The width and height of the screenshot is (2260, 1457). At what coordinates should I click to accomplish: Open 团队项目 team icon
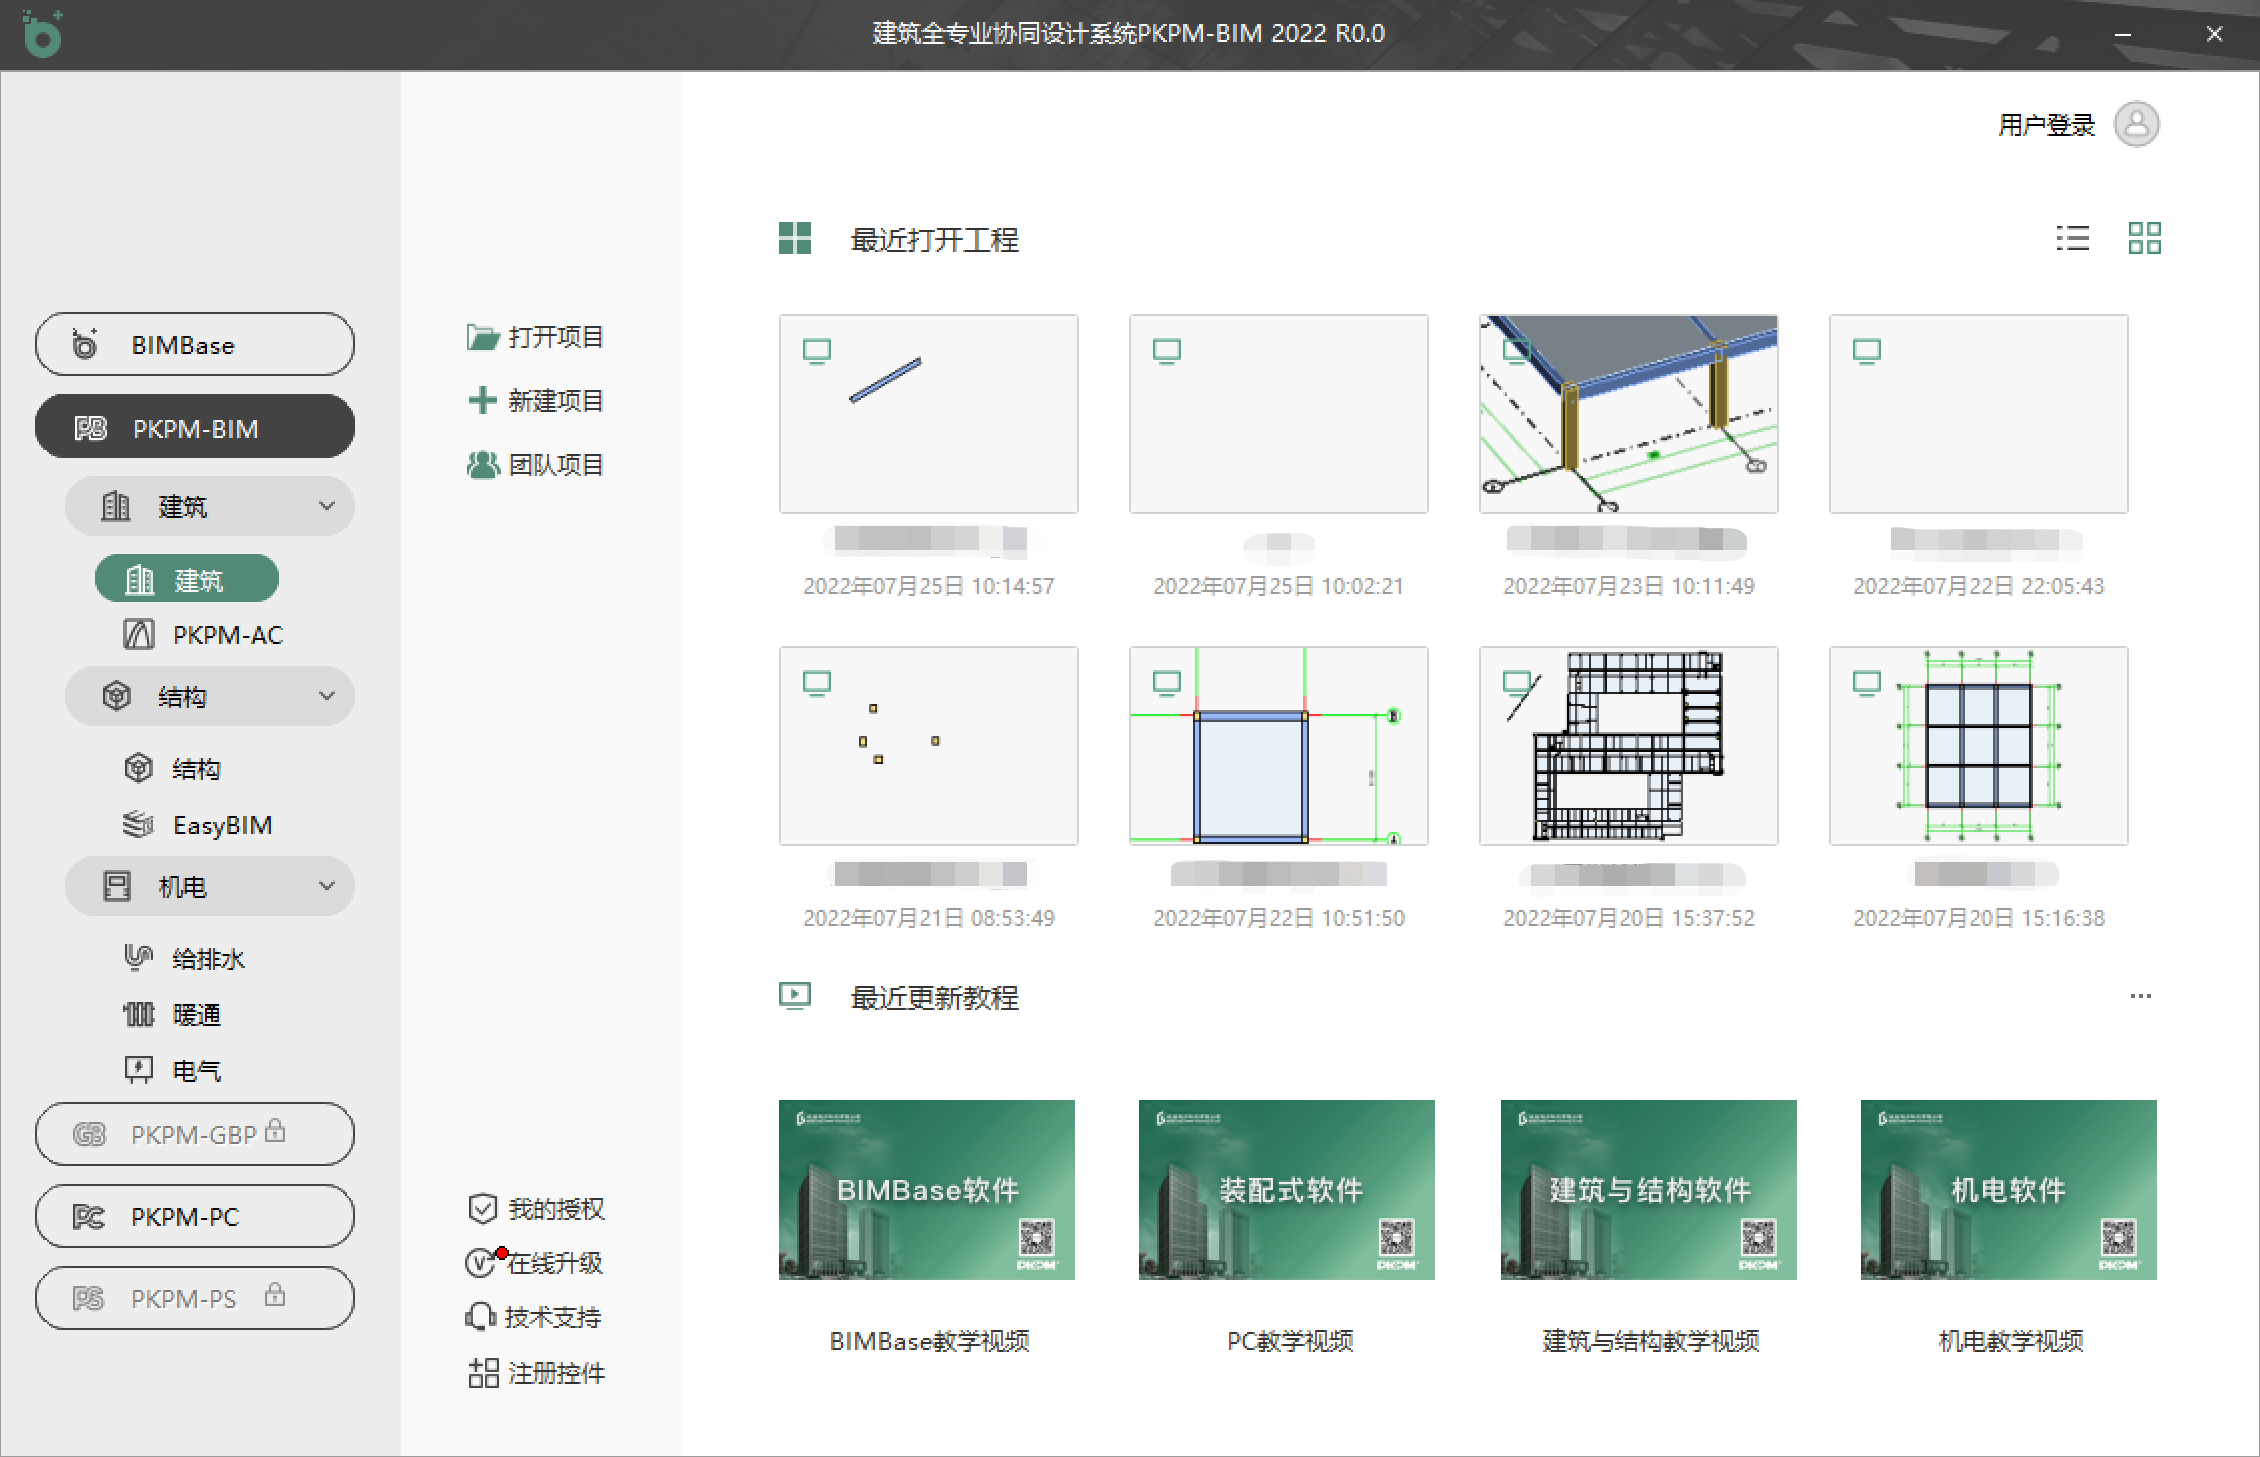pyautogui.click(x=483, y=465)
